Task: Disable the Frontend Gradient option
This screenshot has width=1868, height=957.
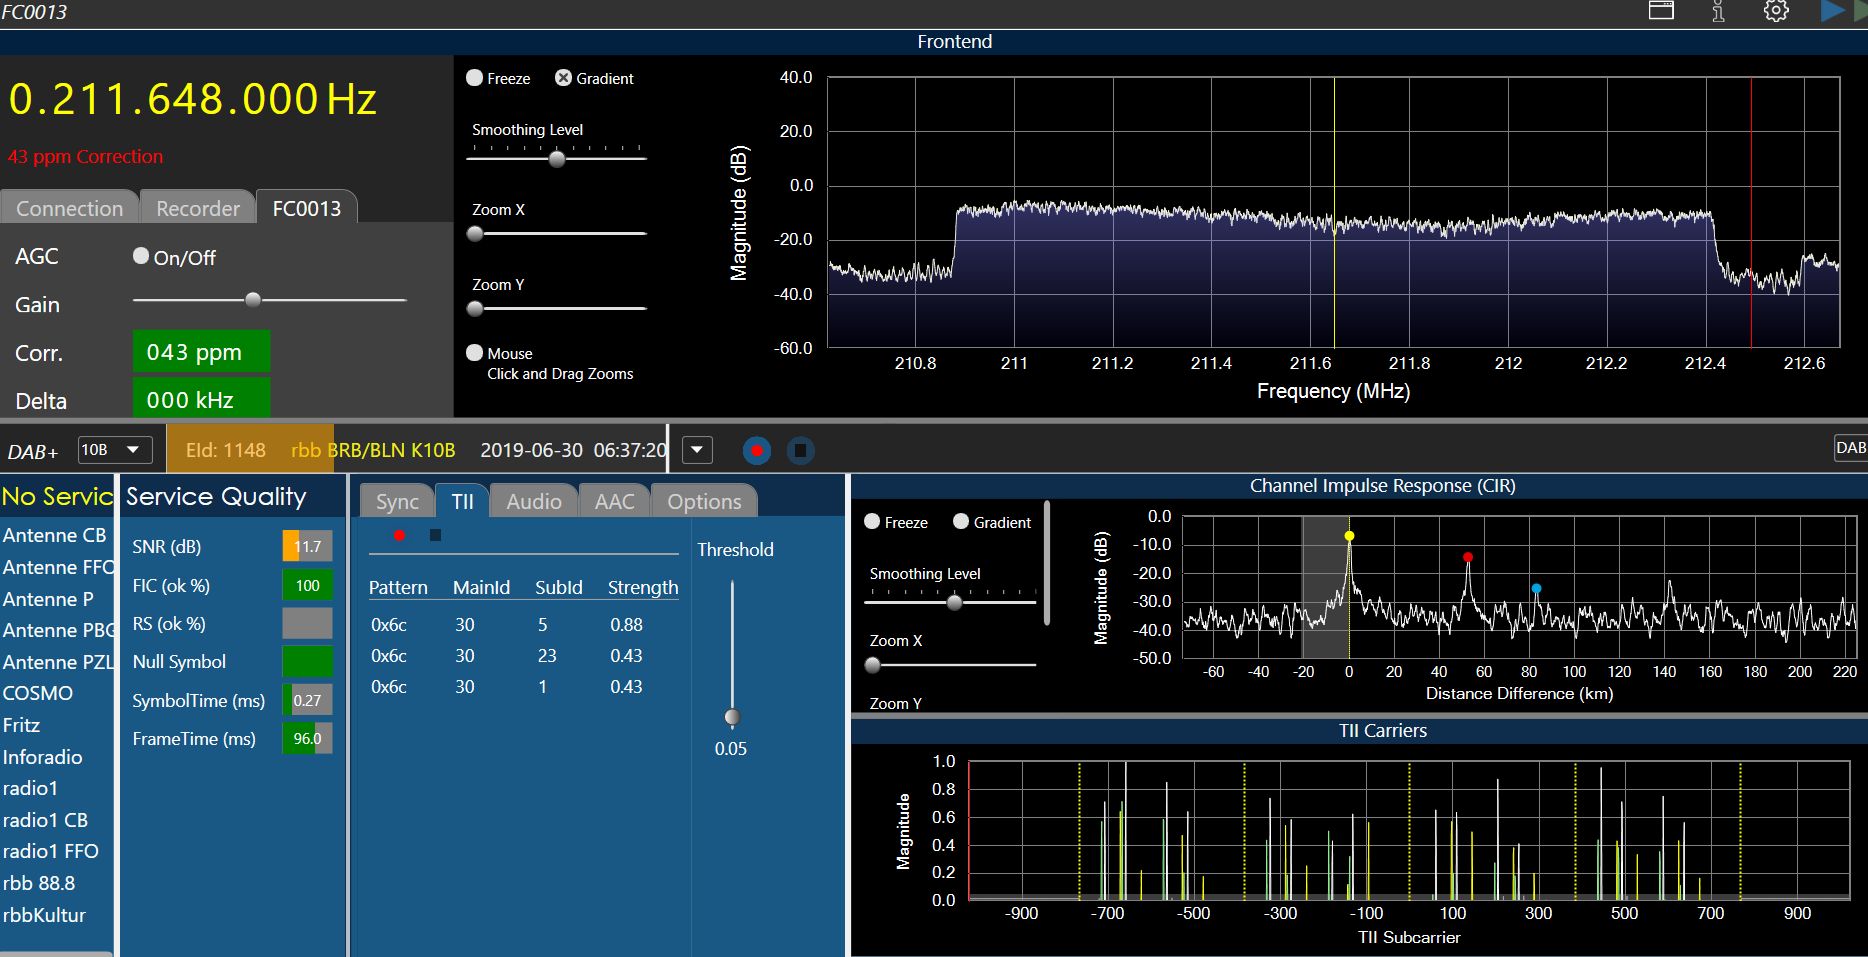Action: pos(563,78)
